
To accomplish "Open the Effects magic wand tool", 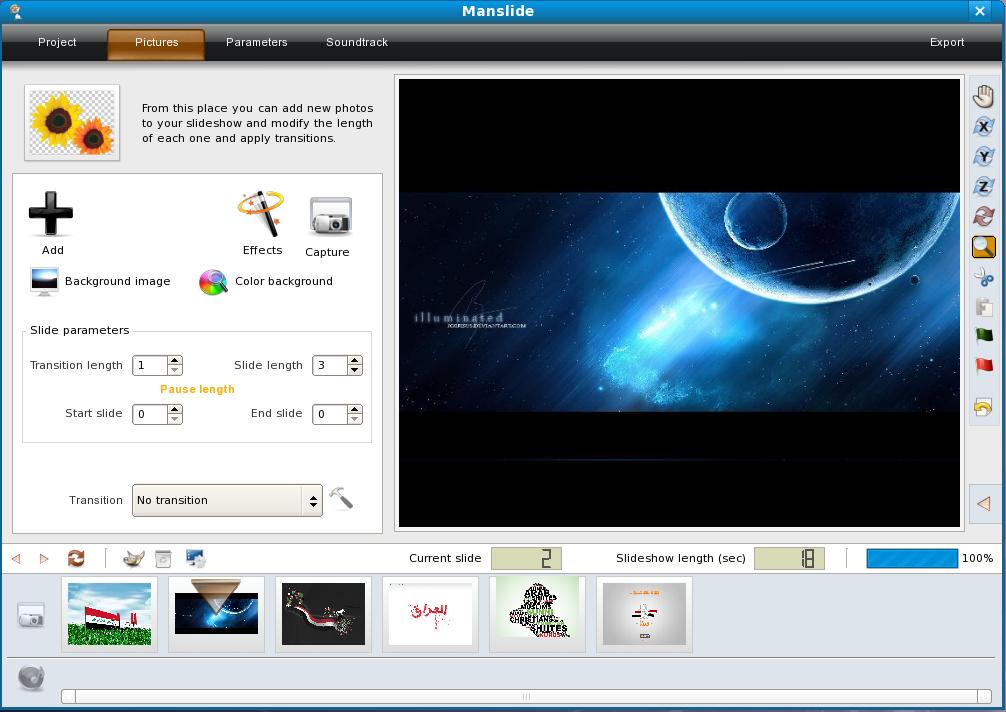I will coord(261,214).
